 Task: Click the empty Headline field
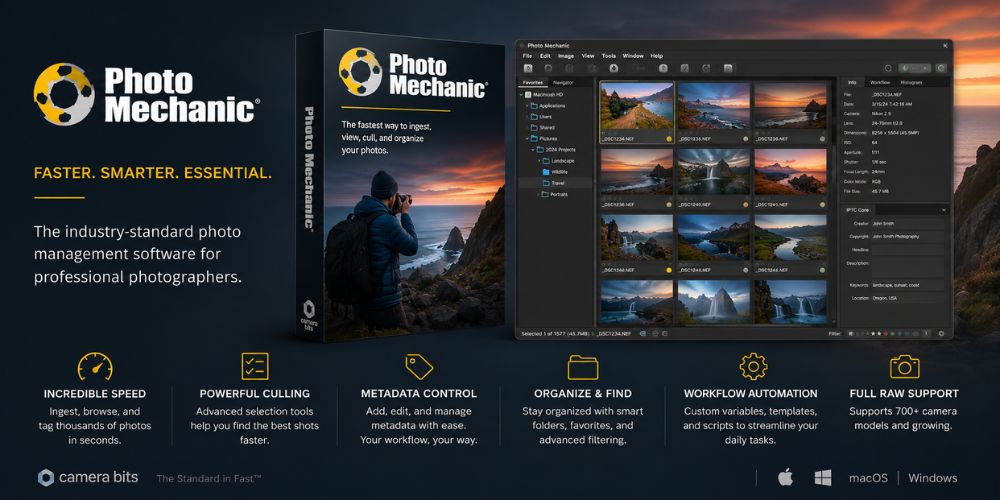click(x=908, y=250)
